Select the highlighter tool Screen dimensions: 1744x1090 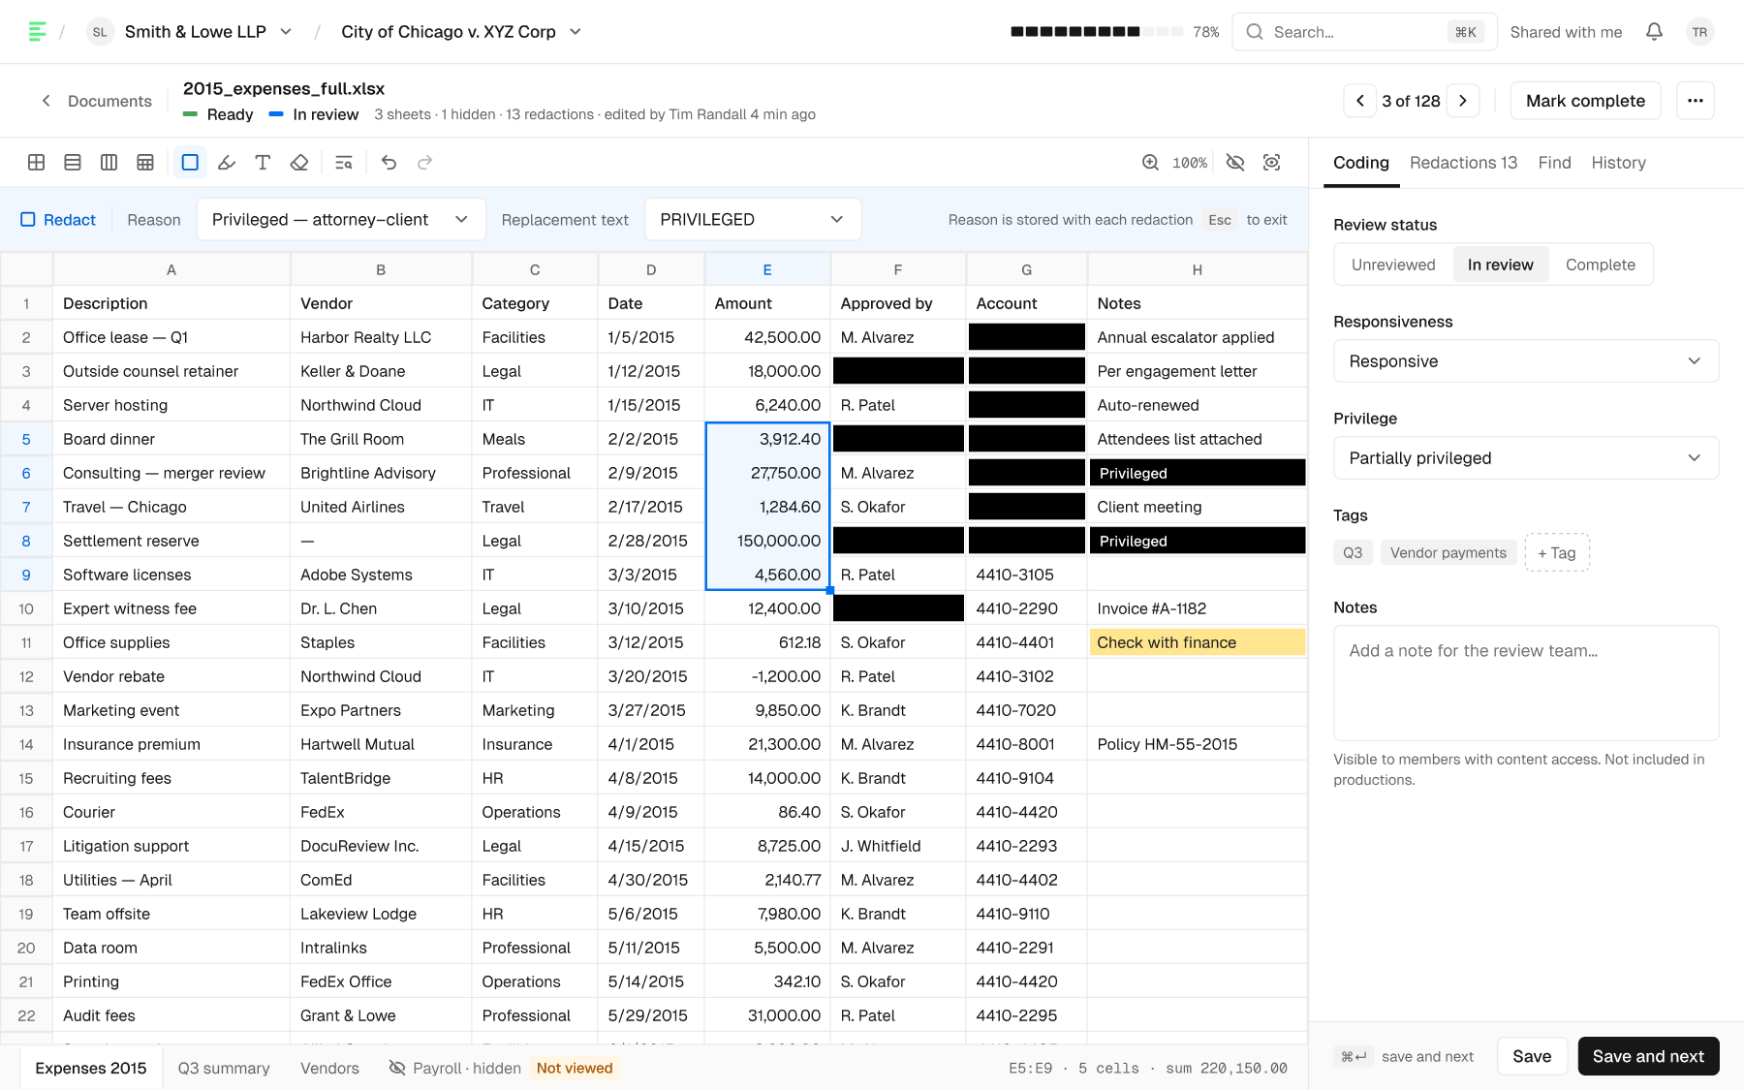tap(227, 162)
